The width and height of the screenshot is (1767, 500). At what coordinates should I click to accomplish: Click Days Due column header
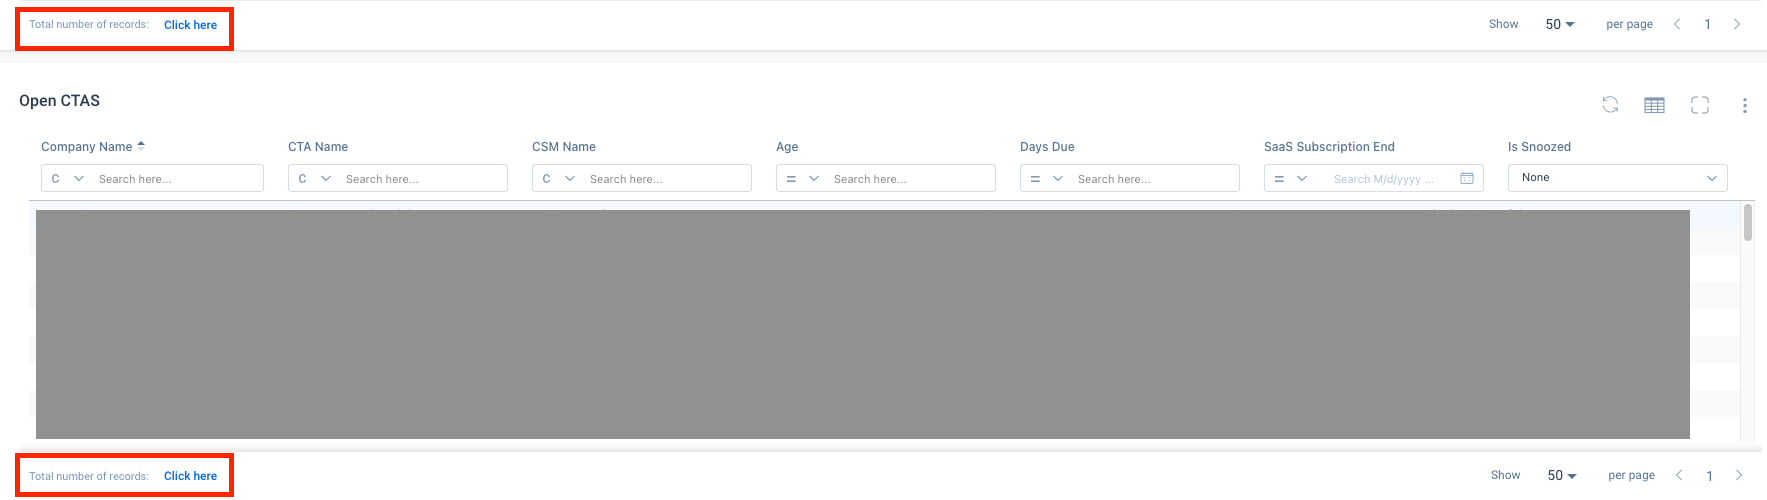[1047, 147]
